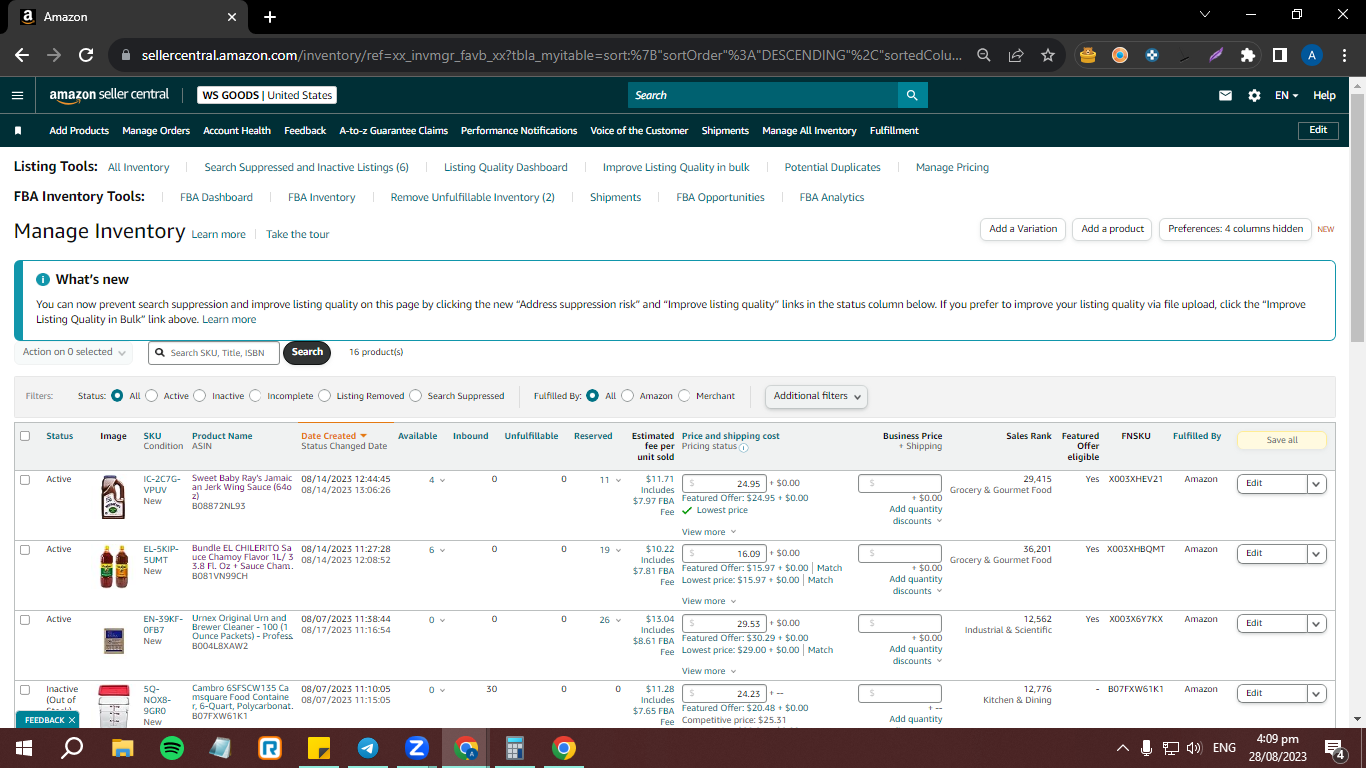This screenshot has height=768, width=1366.
Task: Bookmark this page with the star icon
Action: pos(1048,55)
